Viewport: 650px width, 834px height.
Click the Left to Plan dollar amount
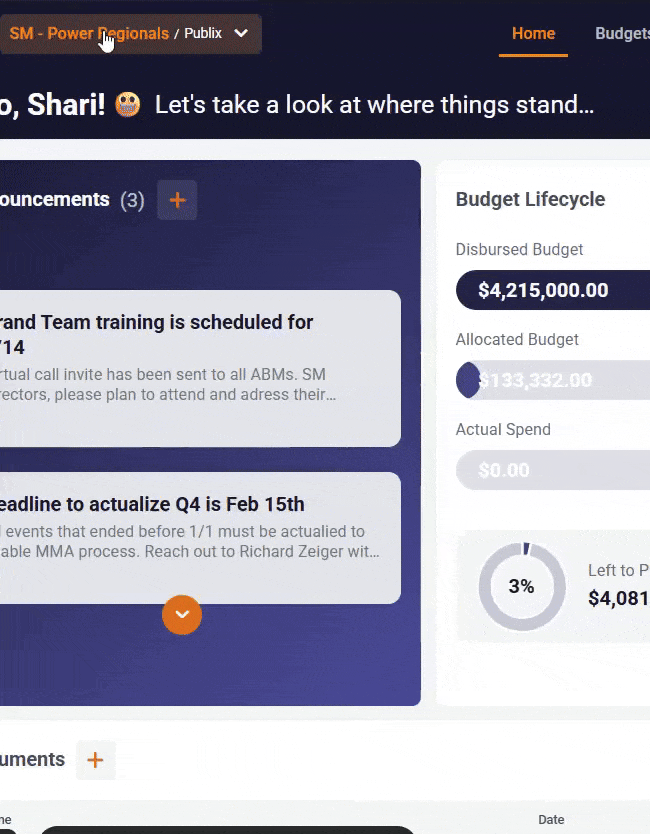tap(618, 599)
